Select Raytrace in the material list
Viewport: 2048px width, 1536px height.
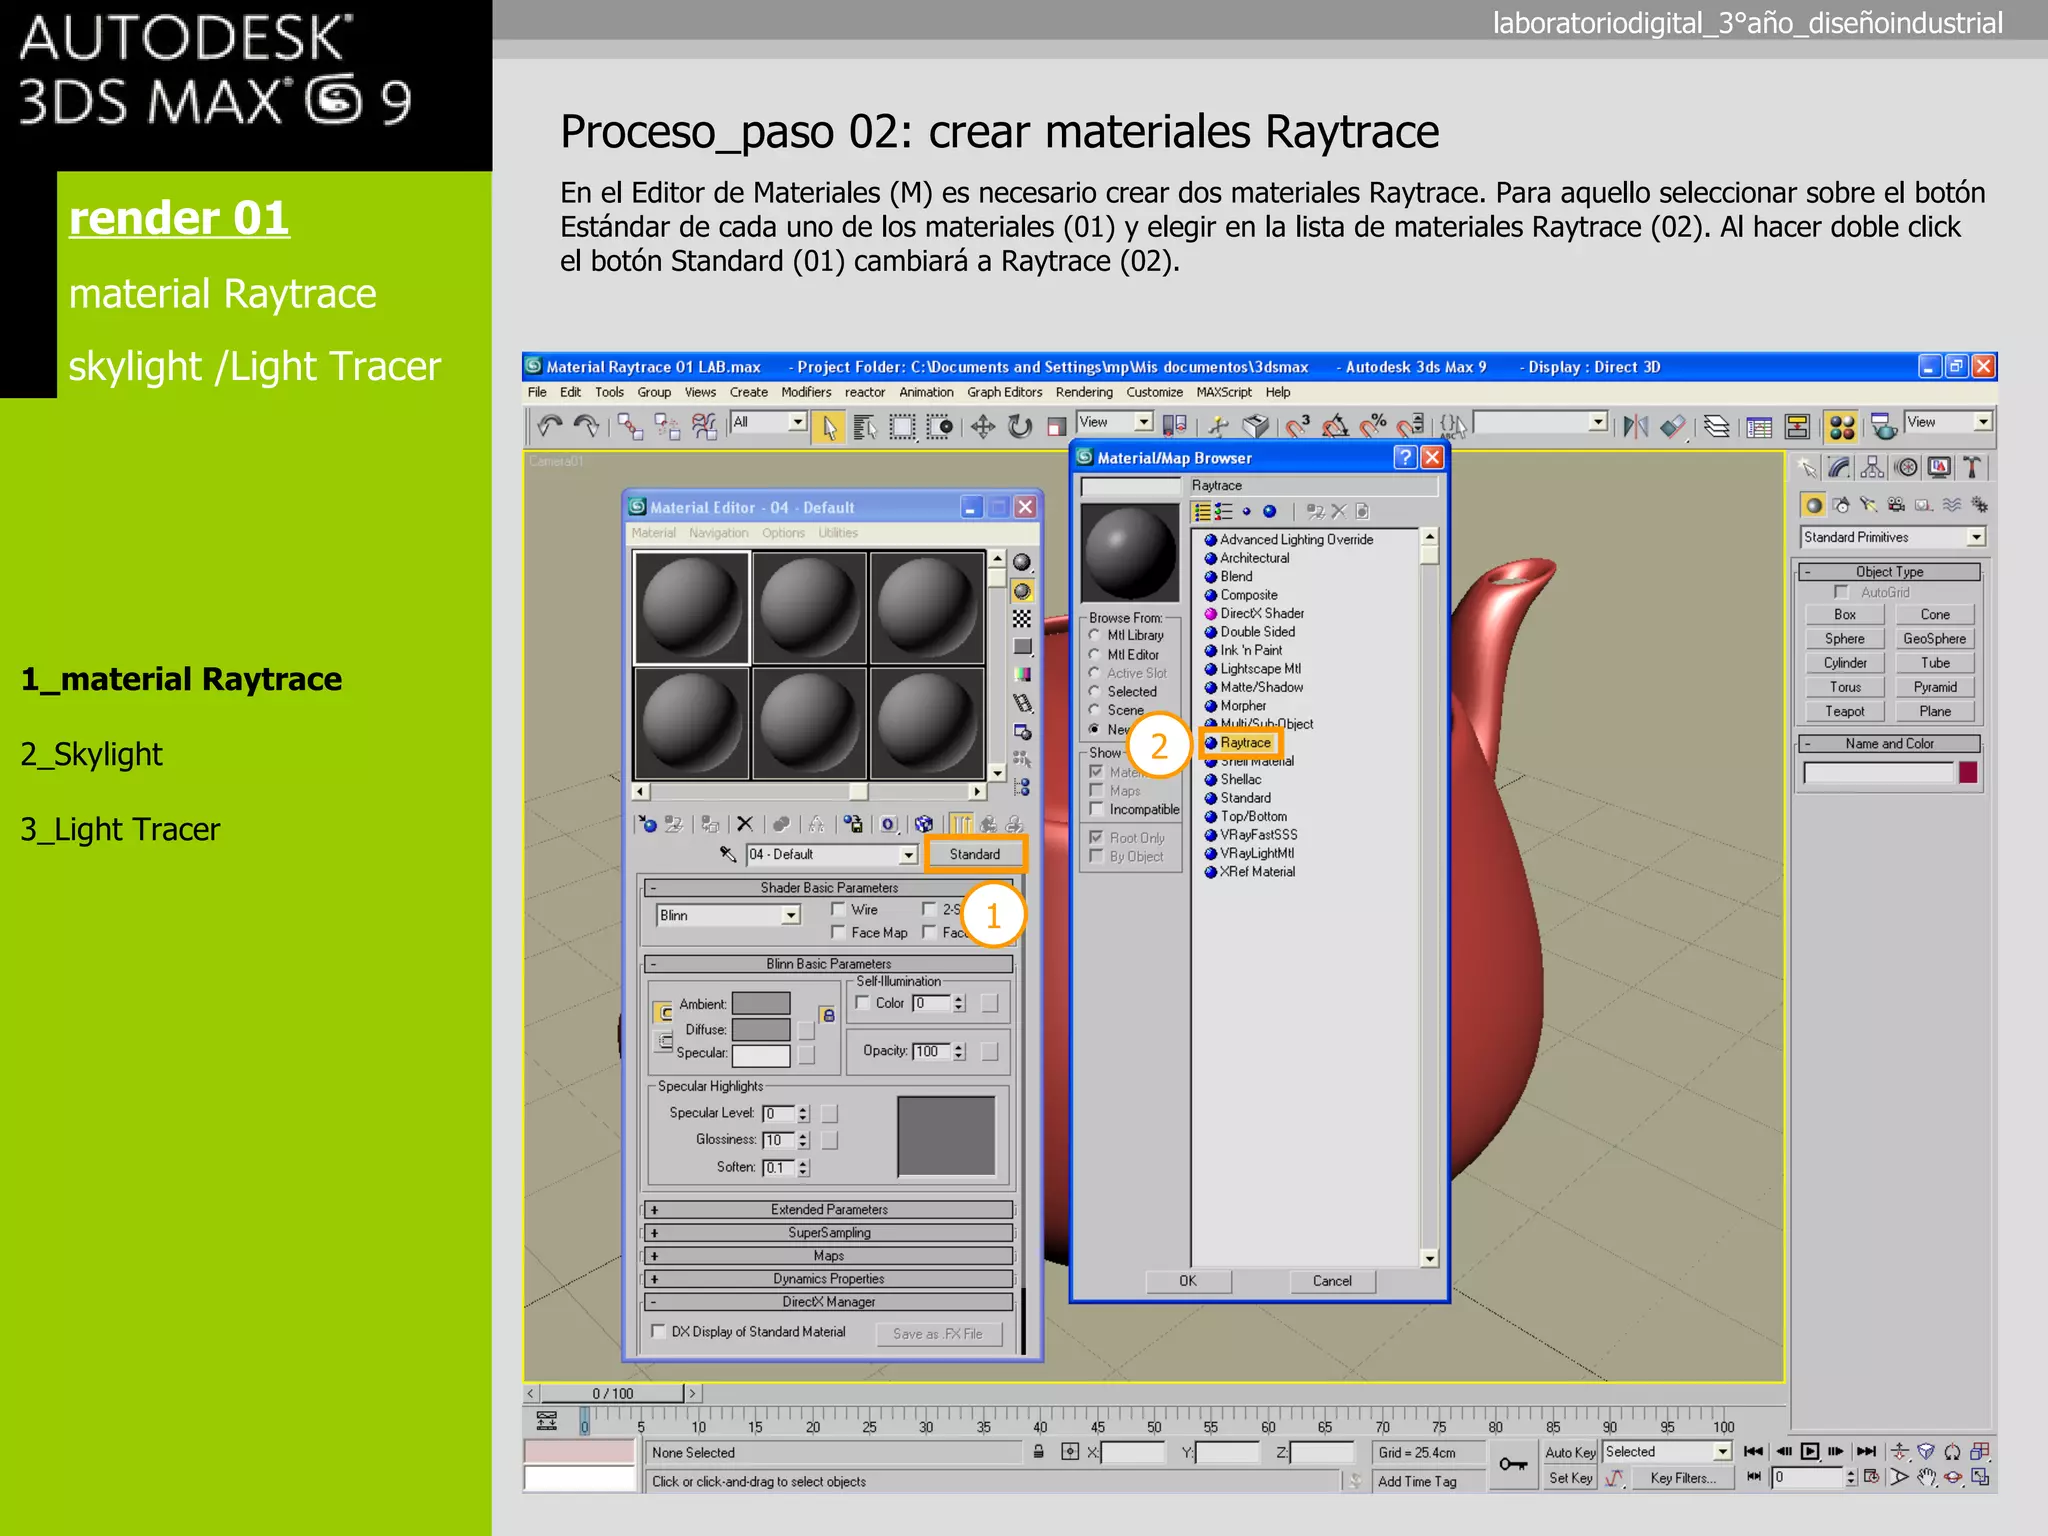(x=1244, y=743)
